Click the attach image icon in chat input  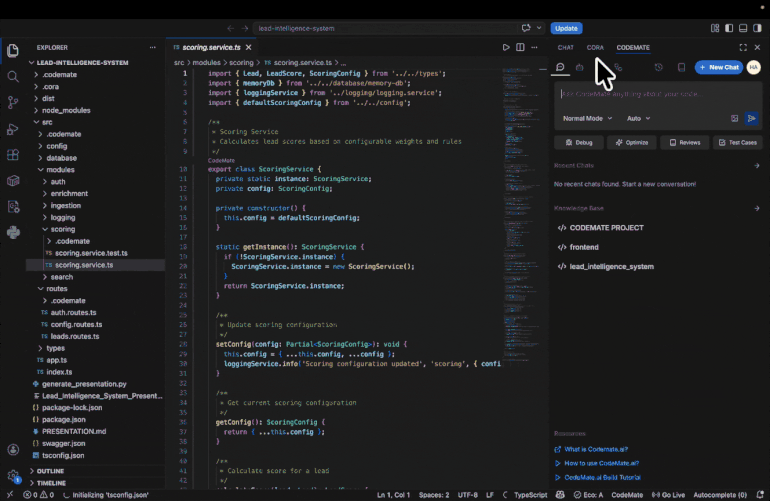coord(734,118)
